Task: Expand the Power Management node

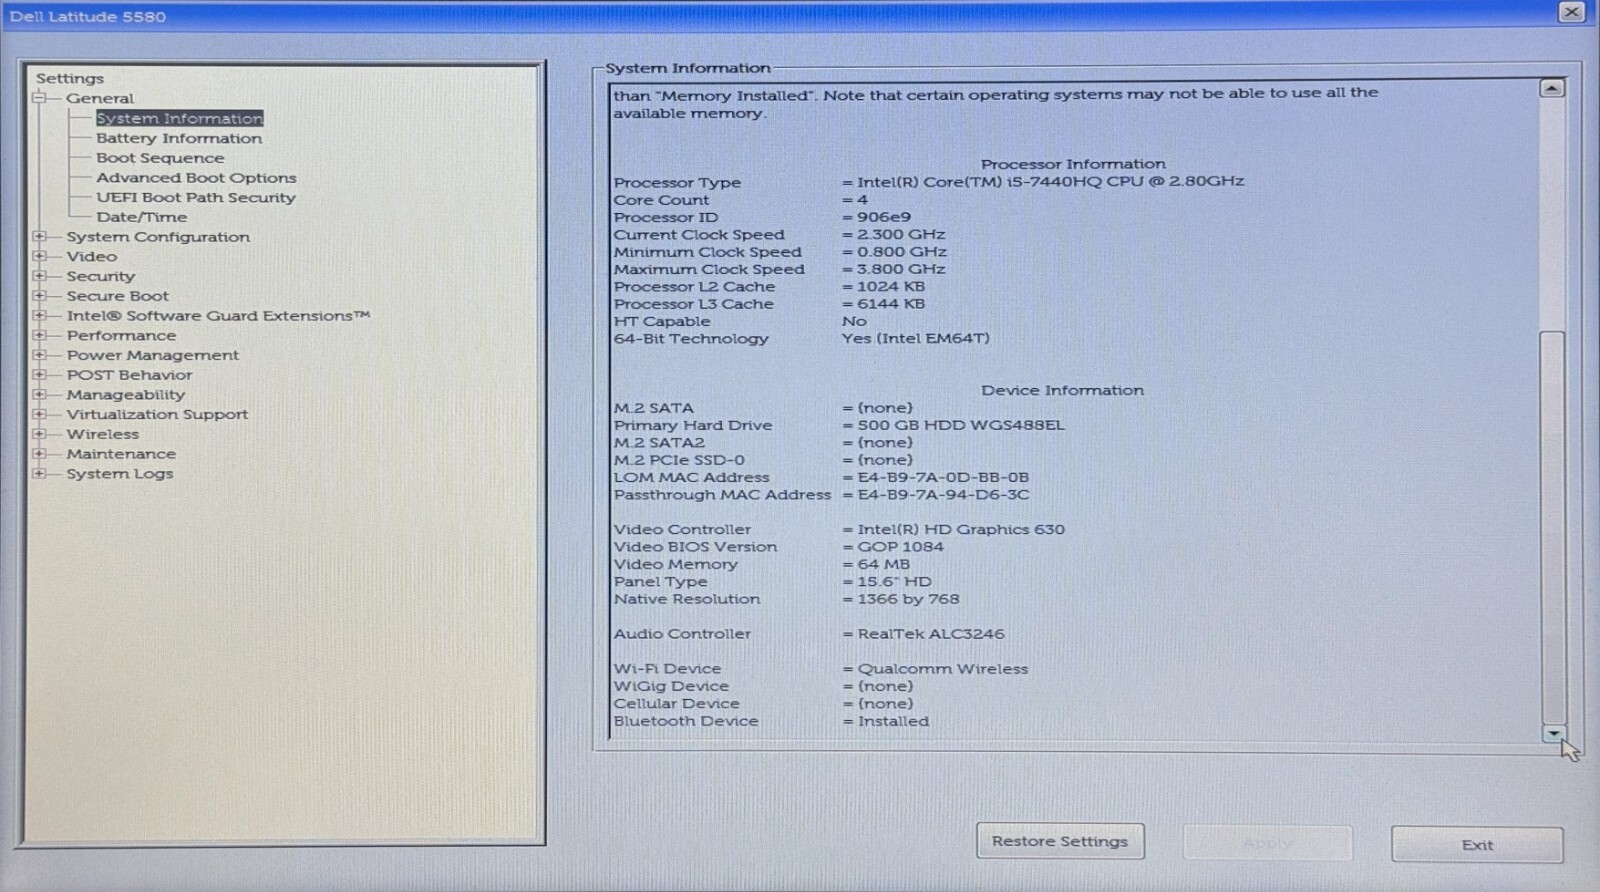Action: 39,355
